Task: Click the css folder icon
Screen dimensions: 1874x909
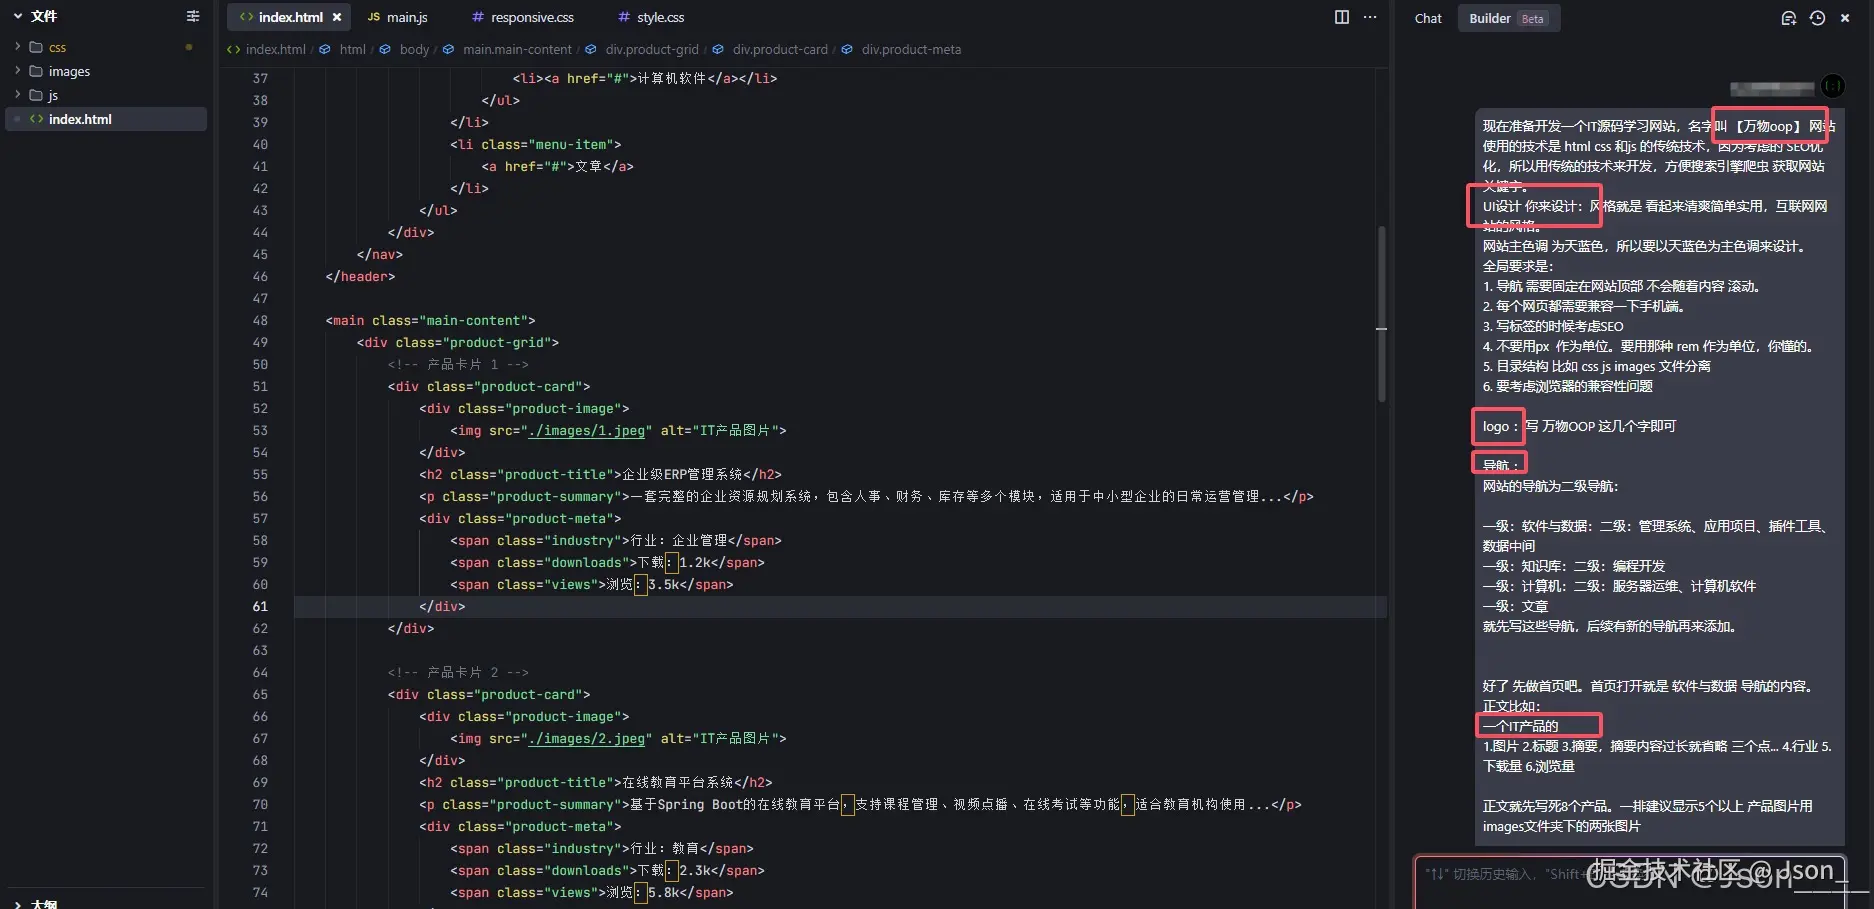Action: tap(36, 47)
